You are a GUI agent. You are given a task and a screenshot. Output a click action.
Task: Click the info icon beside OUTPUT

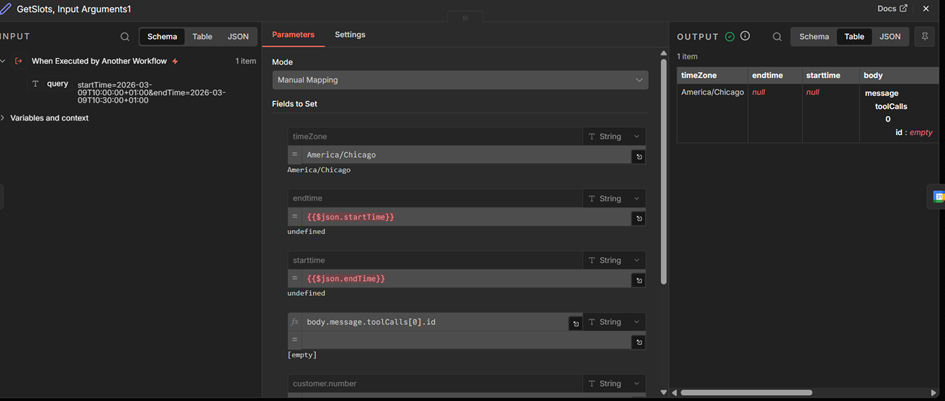click(x=745, y=37)
